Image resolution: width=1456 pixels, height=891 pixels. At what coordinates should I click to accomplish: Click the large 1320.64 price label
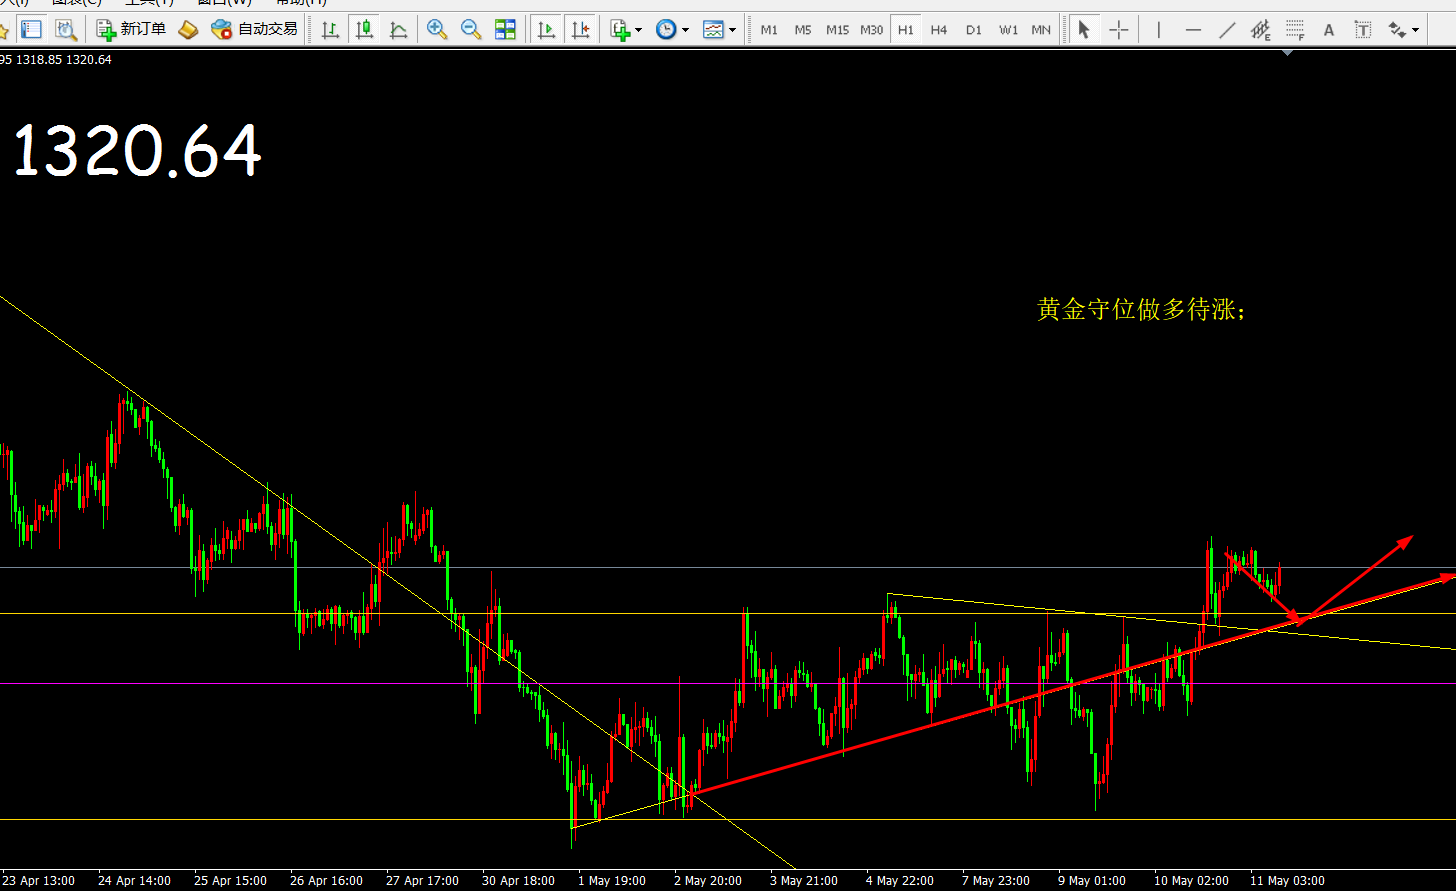[x=137, y=152]
